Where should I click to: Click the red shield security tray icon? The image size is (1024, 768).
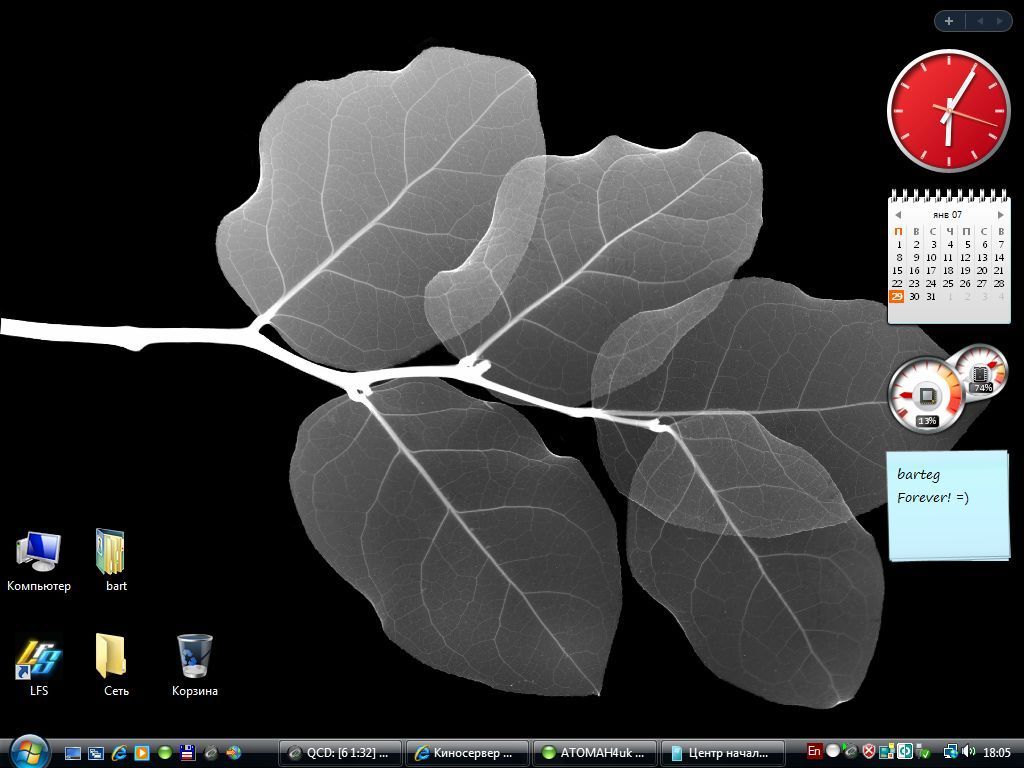tap(869, 752)
